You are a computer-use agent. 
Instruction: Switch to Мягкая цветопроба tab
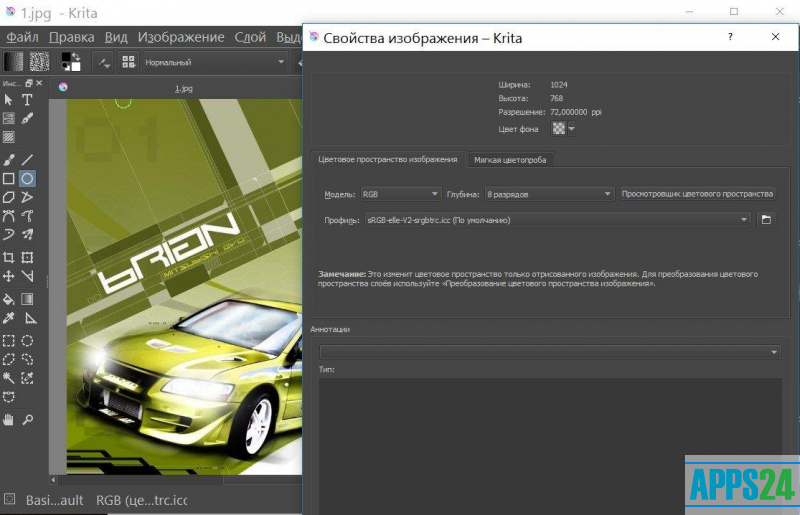coord(510,160)
